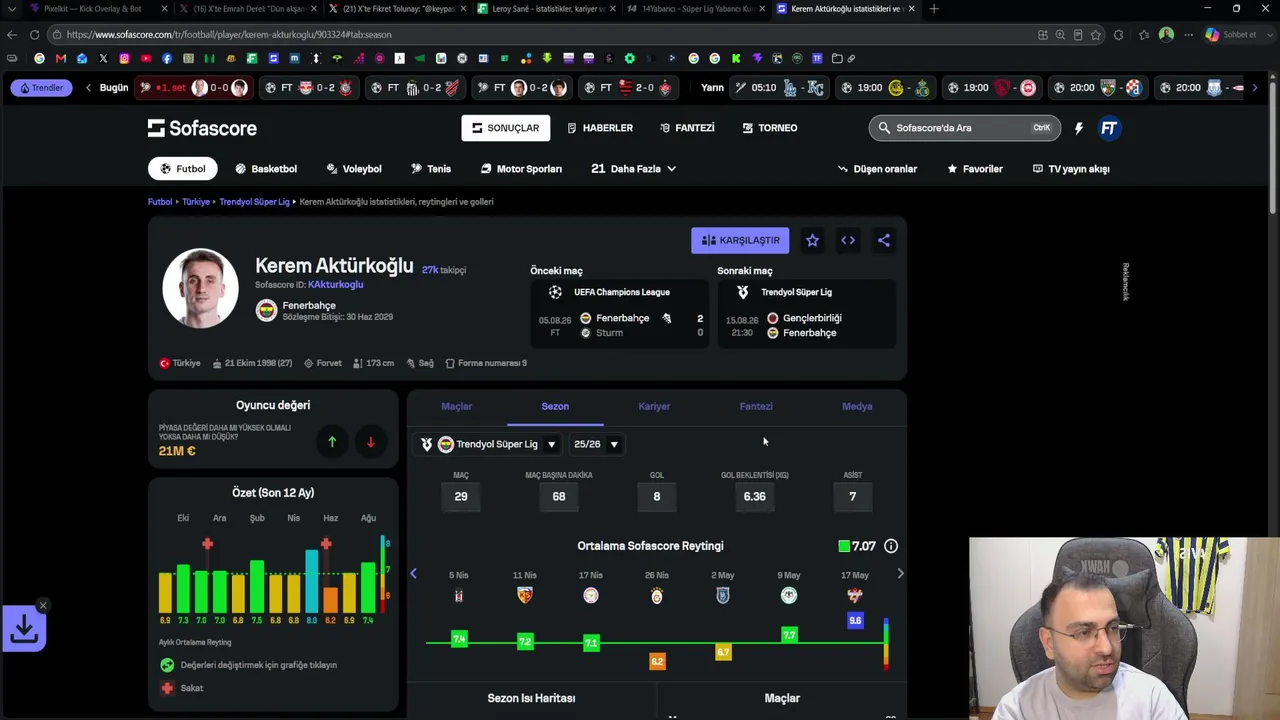Click the 6.2 rating marker on 26 Nis
The image size is (1280, 720).
(x=657, y=661)
